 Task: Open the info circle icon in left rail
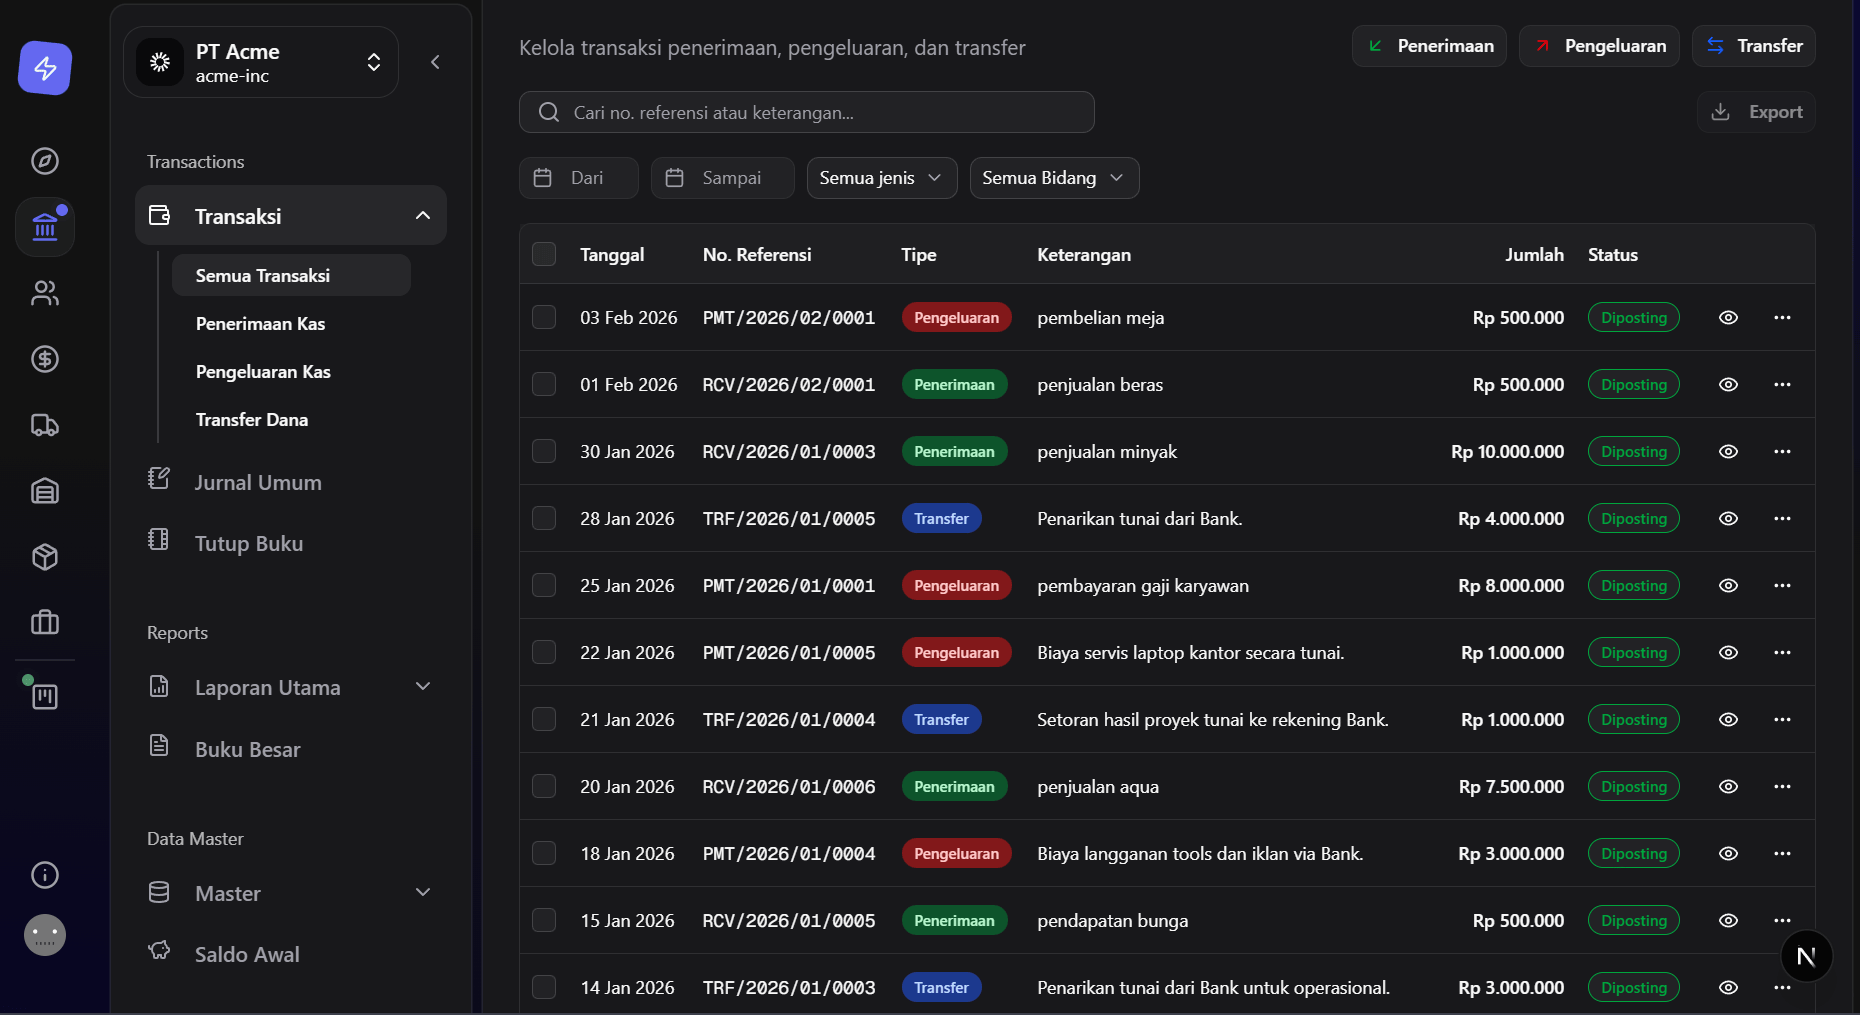pyautogui.click(x=45, y=875)
